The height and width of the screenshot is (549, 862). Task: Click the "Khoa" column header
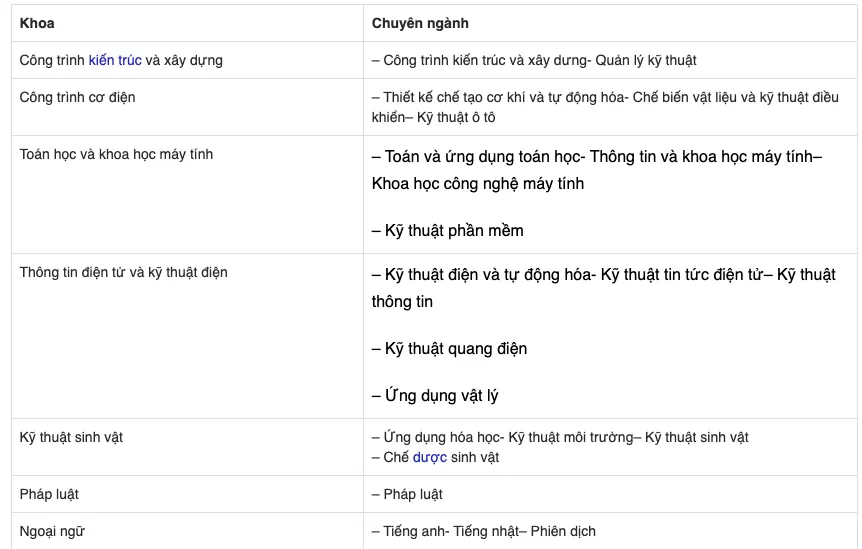tap(37, 23)
